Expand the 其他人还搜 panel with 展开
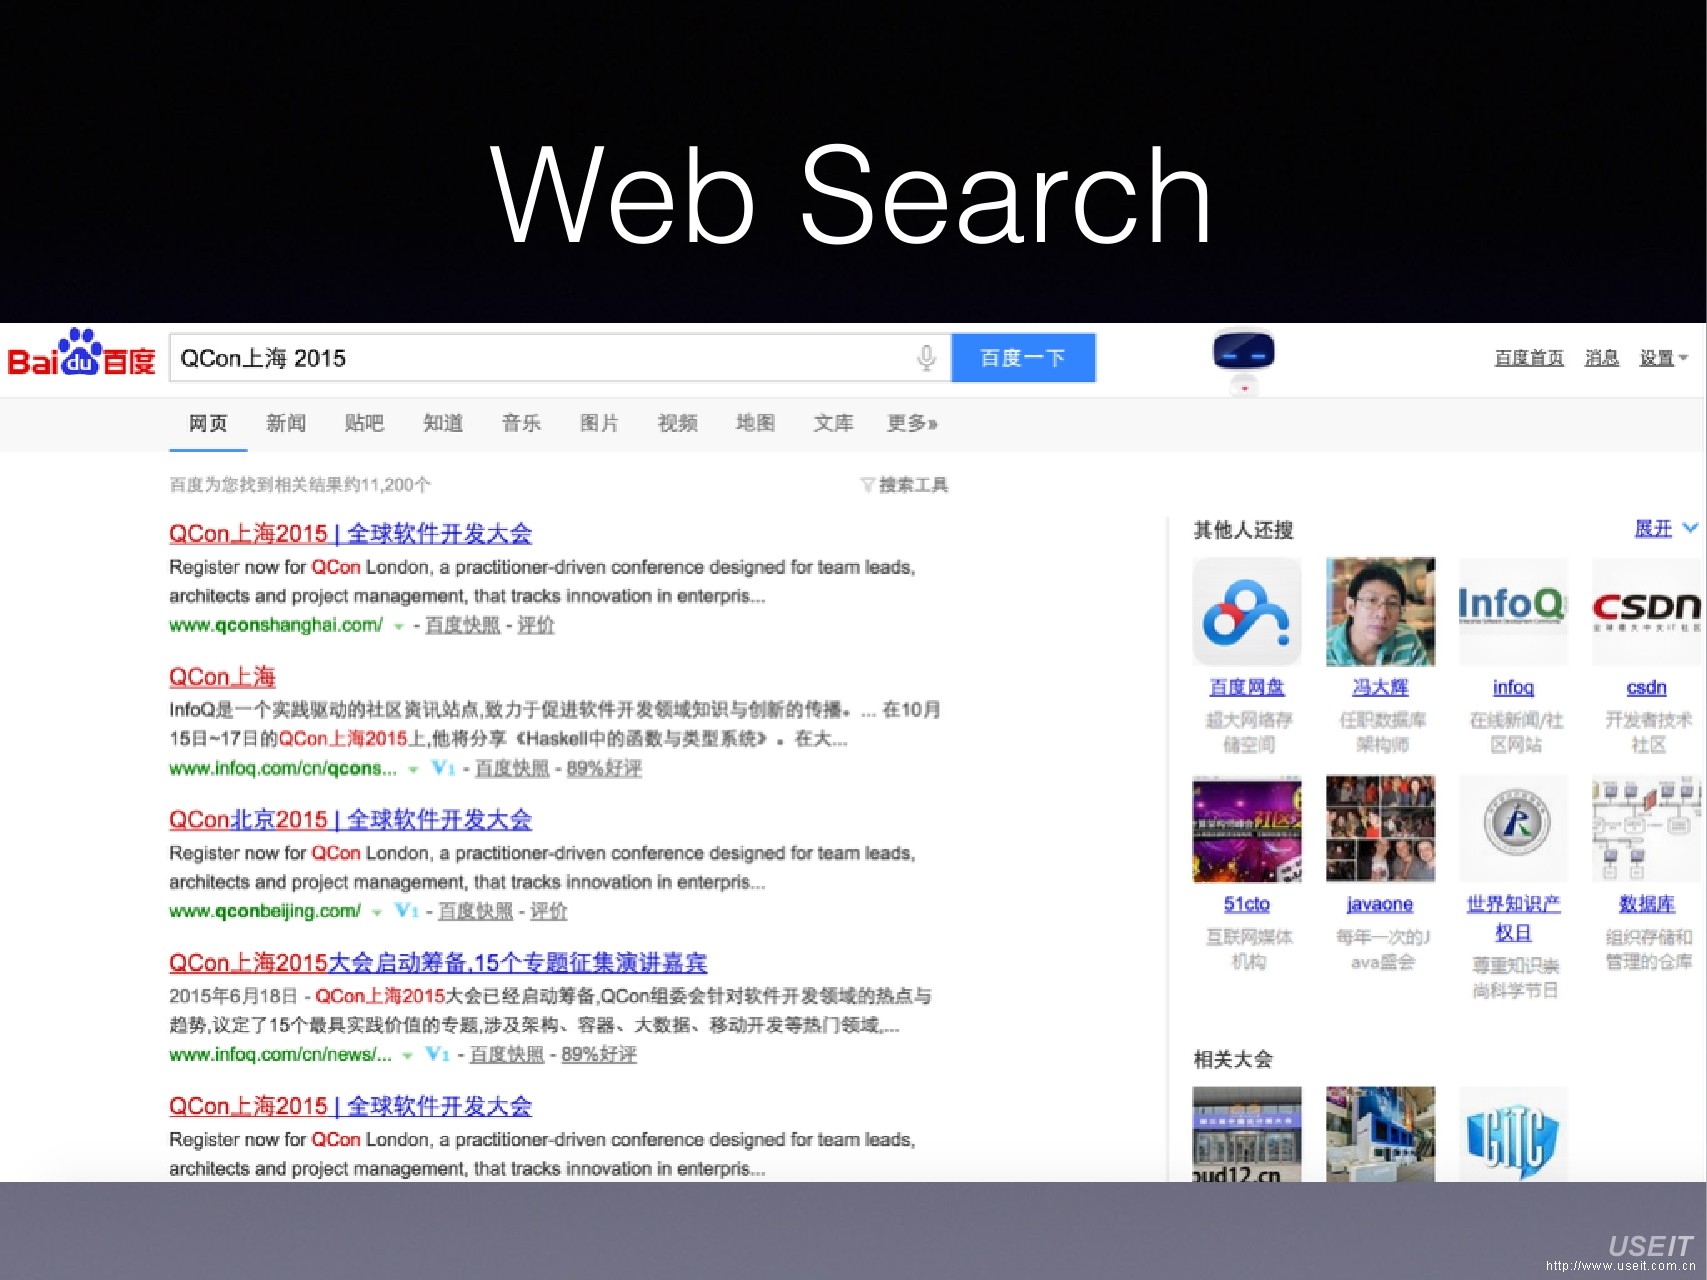This screenshot has height=1280, width=1707. point(1665,529)
